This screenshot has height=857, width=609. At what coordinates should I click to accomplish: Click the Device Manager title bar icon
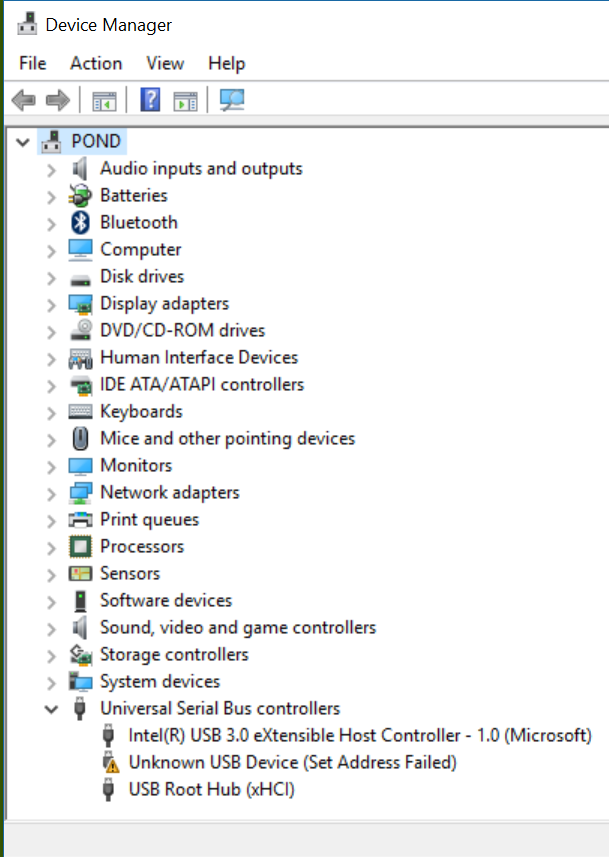[27, 24]
